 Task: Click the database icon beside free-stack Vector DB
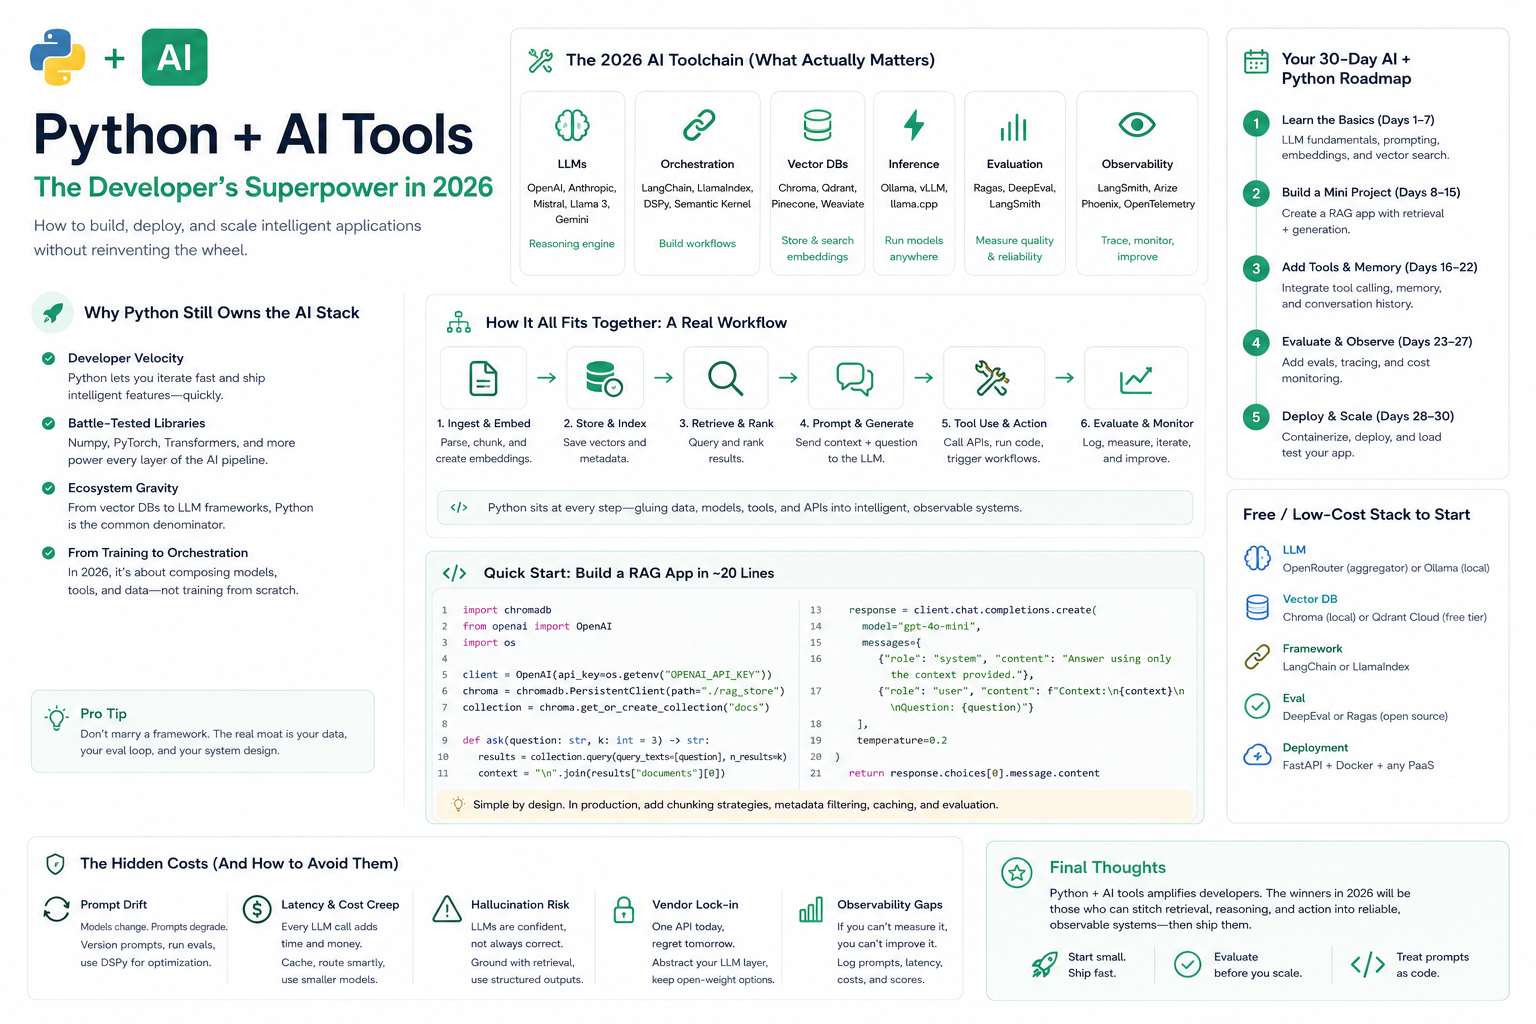pyautogui.click(x=1257, y=608)
